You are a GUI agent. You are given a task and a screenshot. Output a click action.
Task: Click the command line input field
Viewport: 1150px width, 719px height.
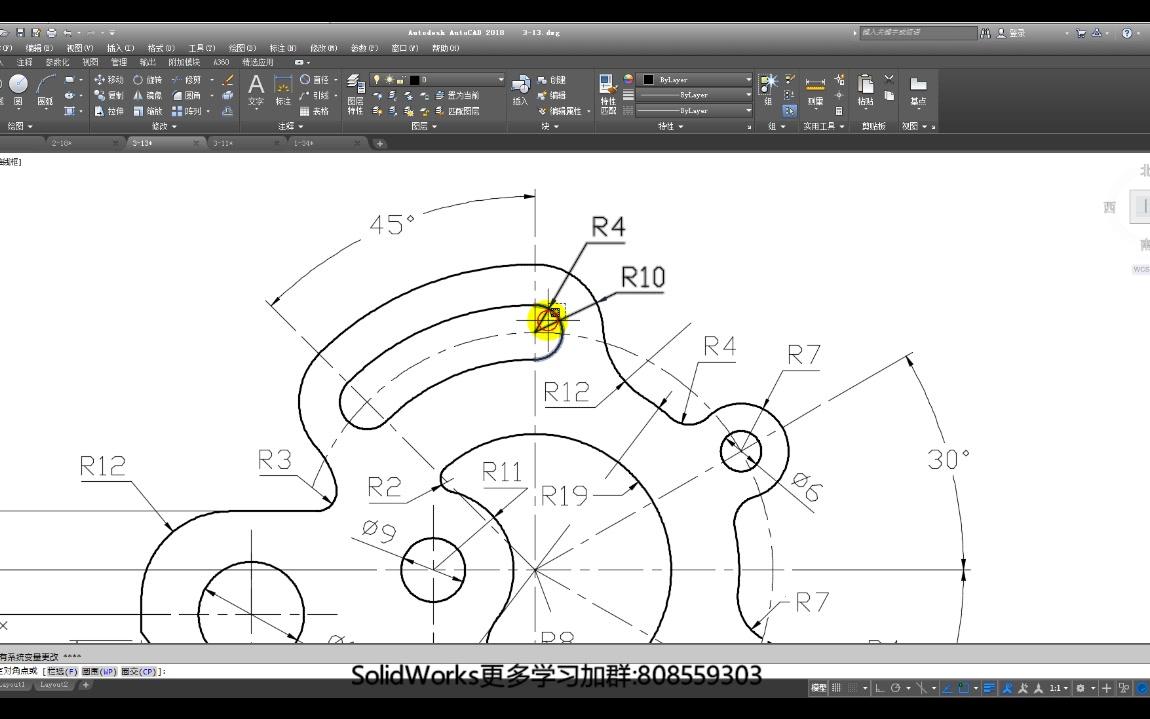pyautogui.click(x=300, y=672)
